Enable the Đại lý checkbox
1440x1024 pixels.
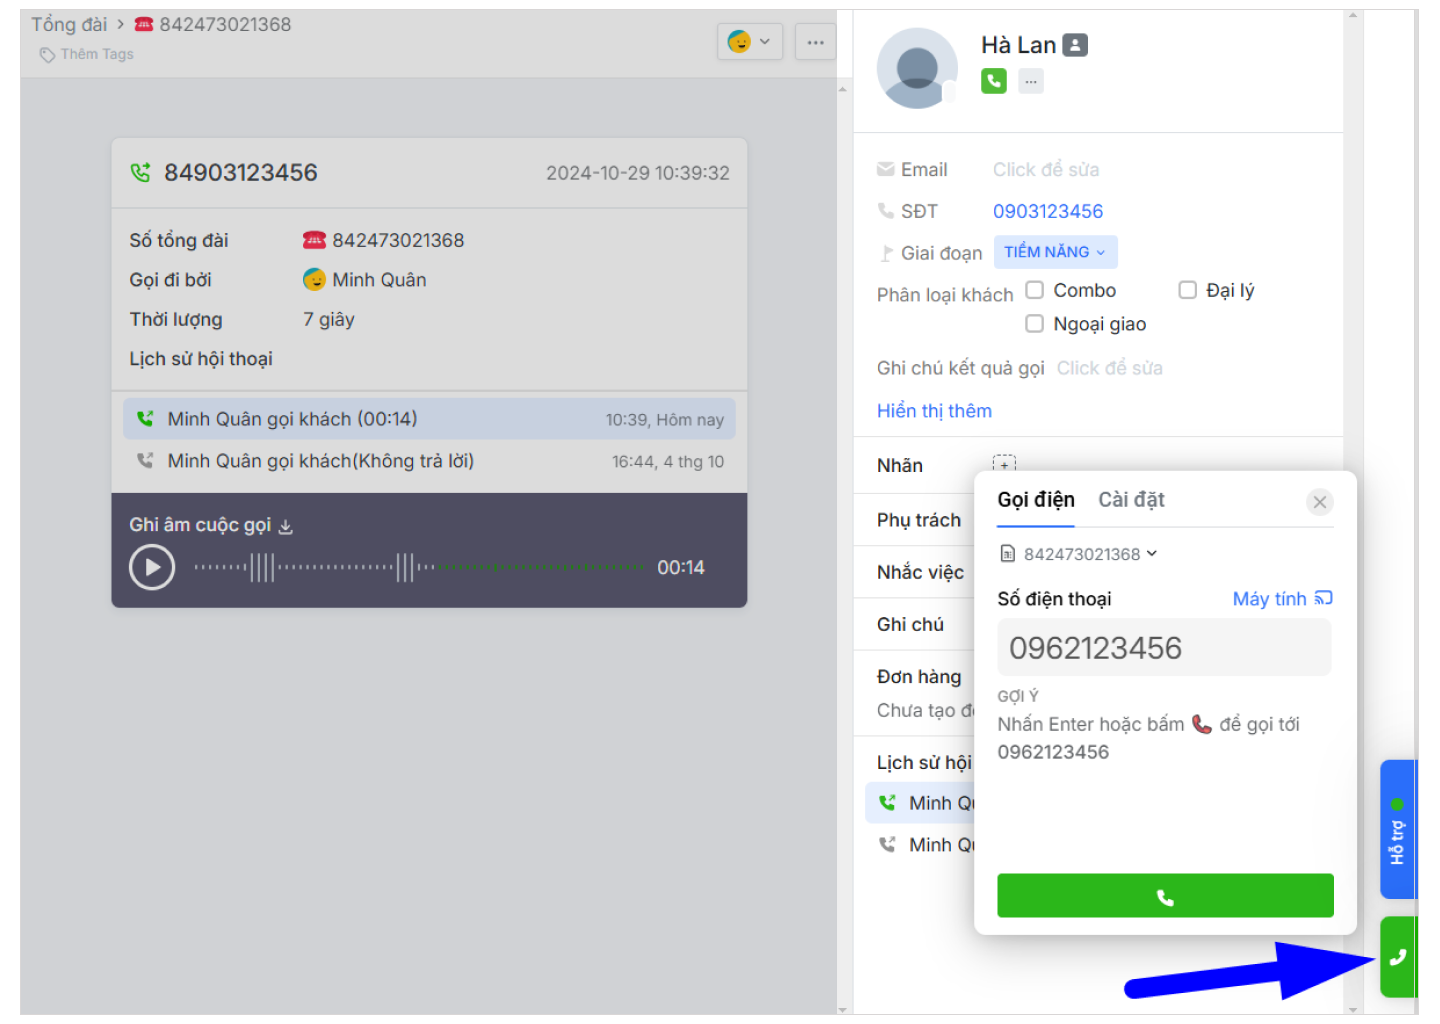(x=1187, y=290)
